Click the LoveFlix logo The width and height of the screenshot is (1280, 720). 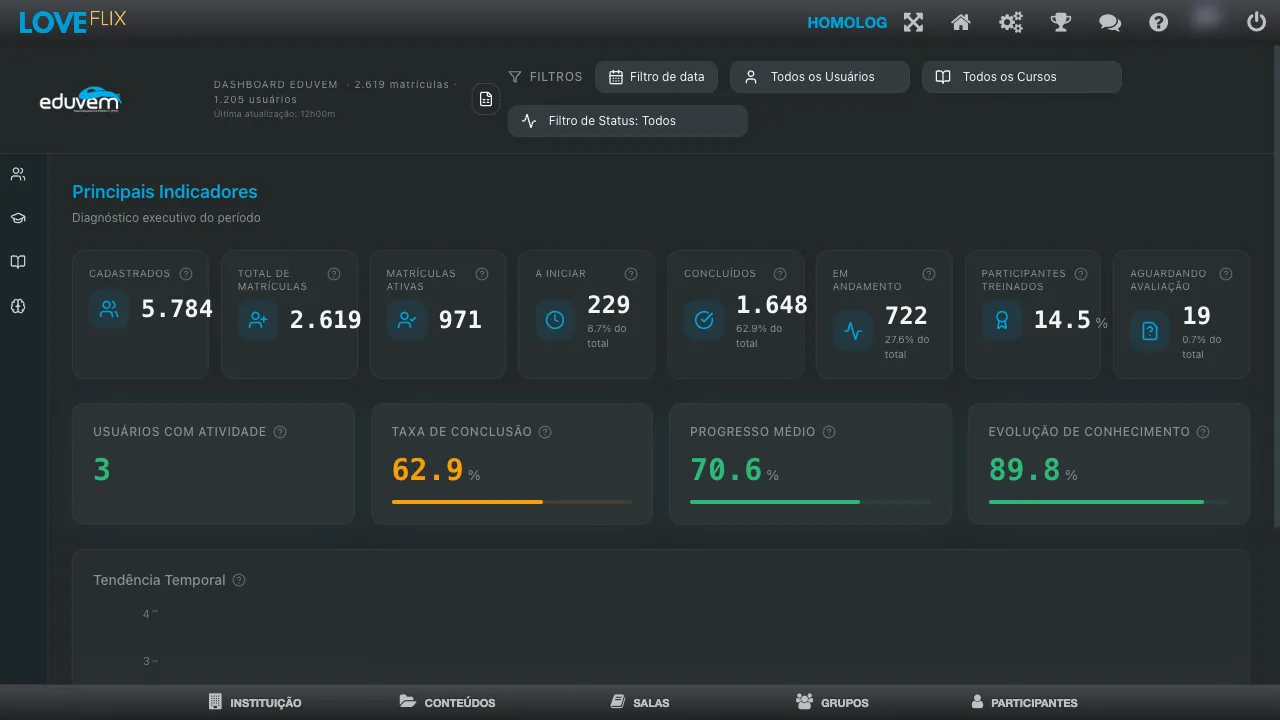pos(73,21)
